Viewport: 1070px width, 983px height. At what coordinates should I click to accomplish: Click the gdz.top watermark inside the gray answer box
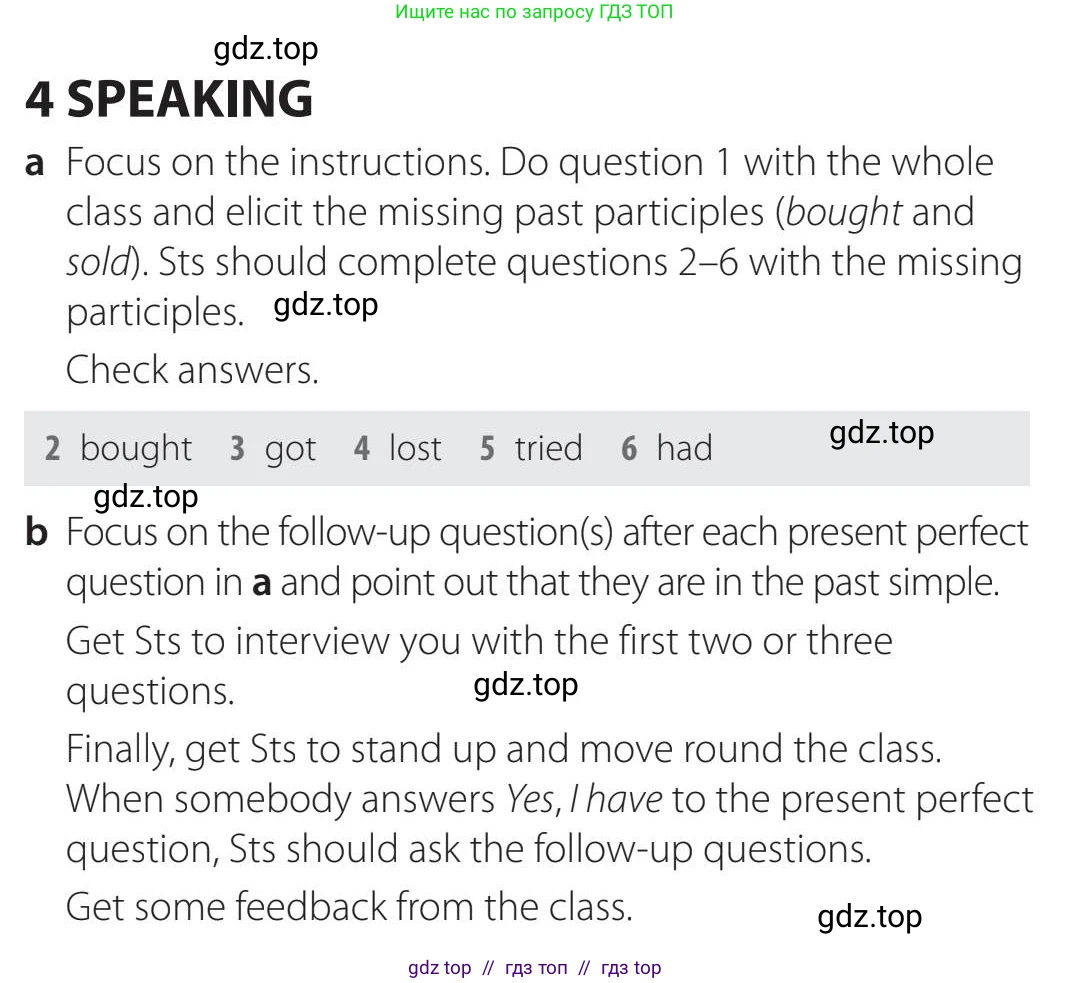tap(881, 433)
